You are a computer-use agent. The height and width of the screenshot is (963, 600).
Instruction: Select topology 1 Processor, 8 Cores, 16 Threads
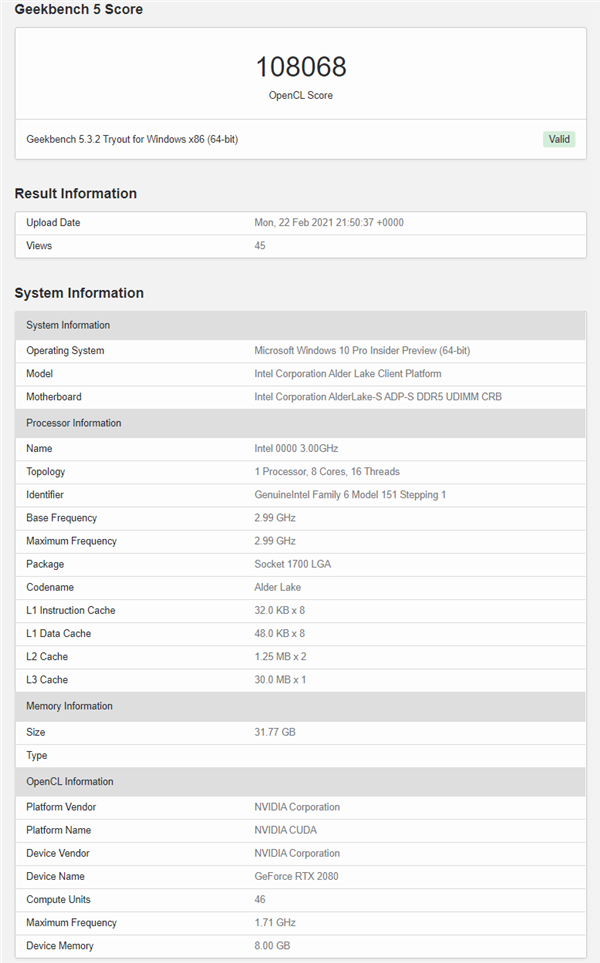327,472
